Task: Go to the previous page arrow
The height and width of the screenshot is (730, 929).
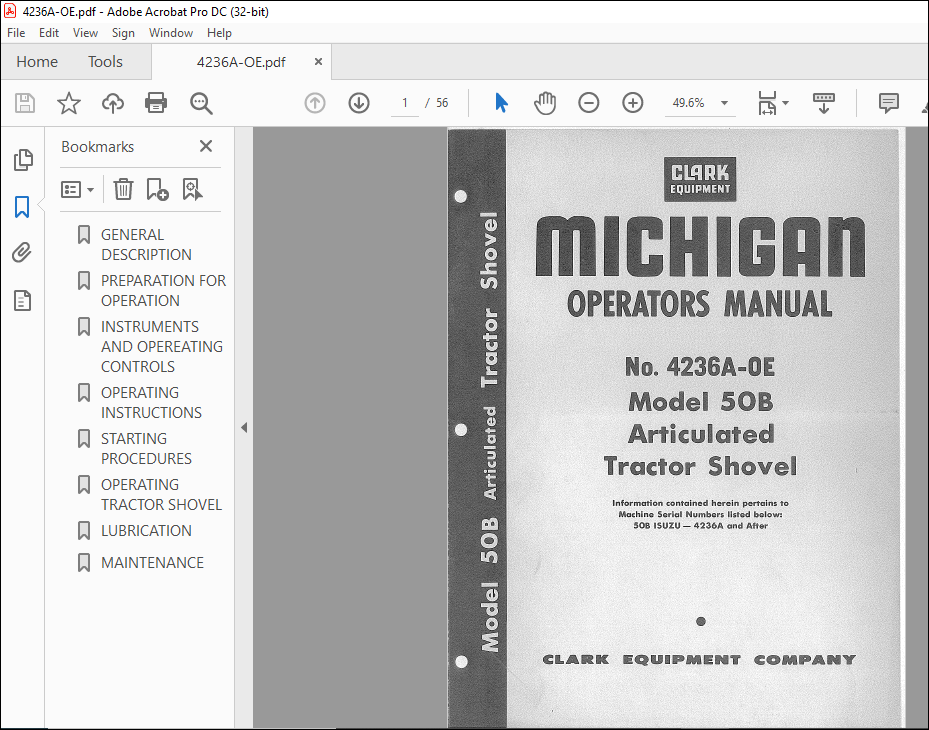Action: click(315, 103)
